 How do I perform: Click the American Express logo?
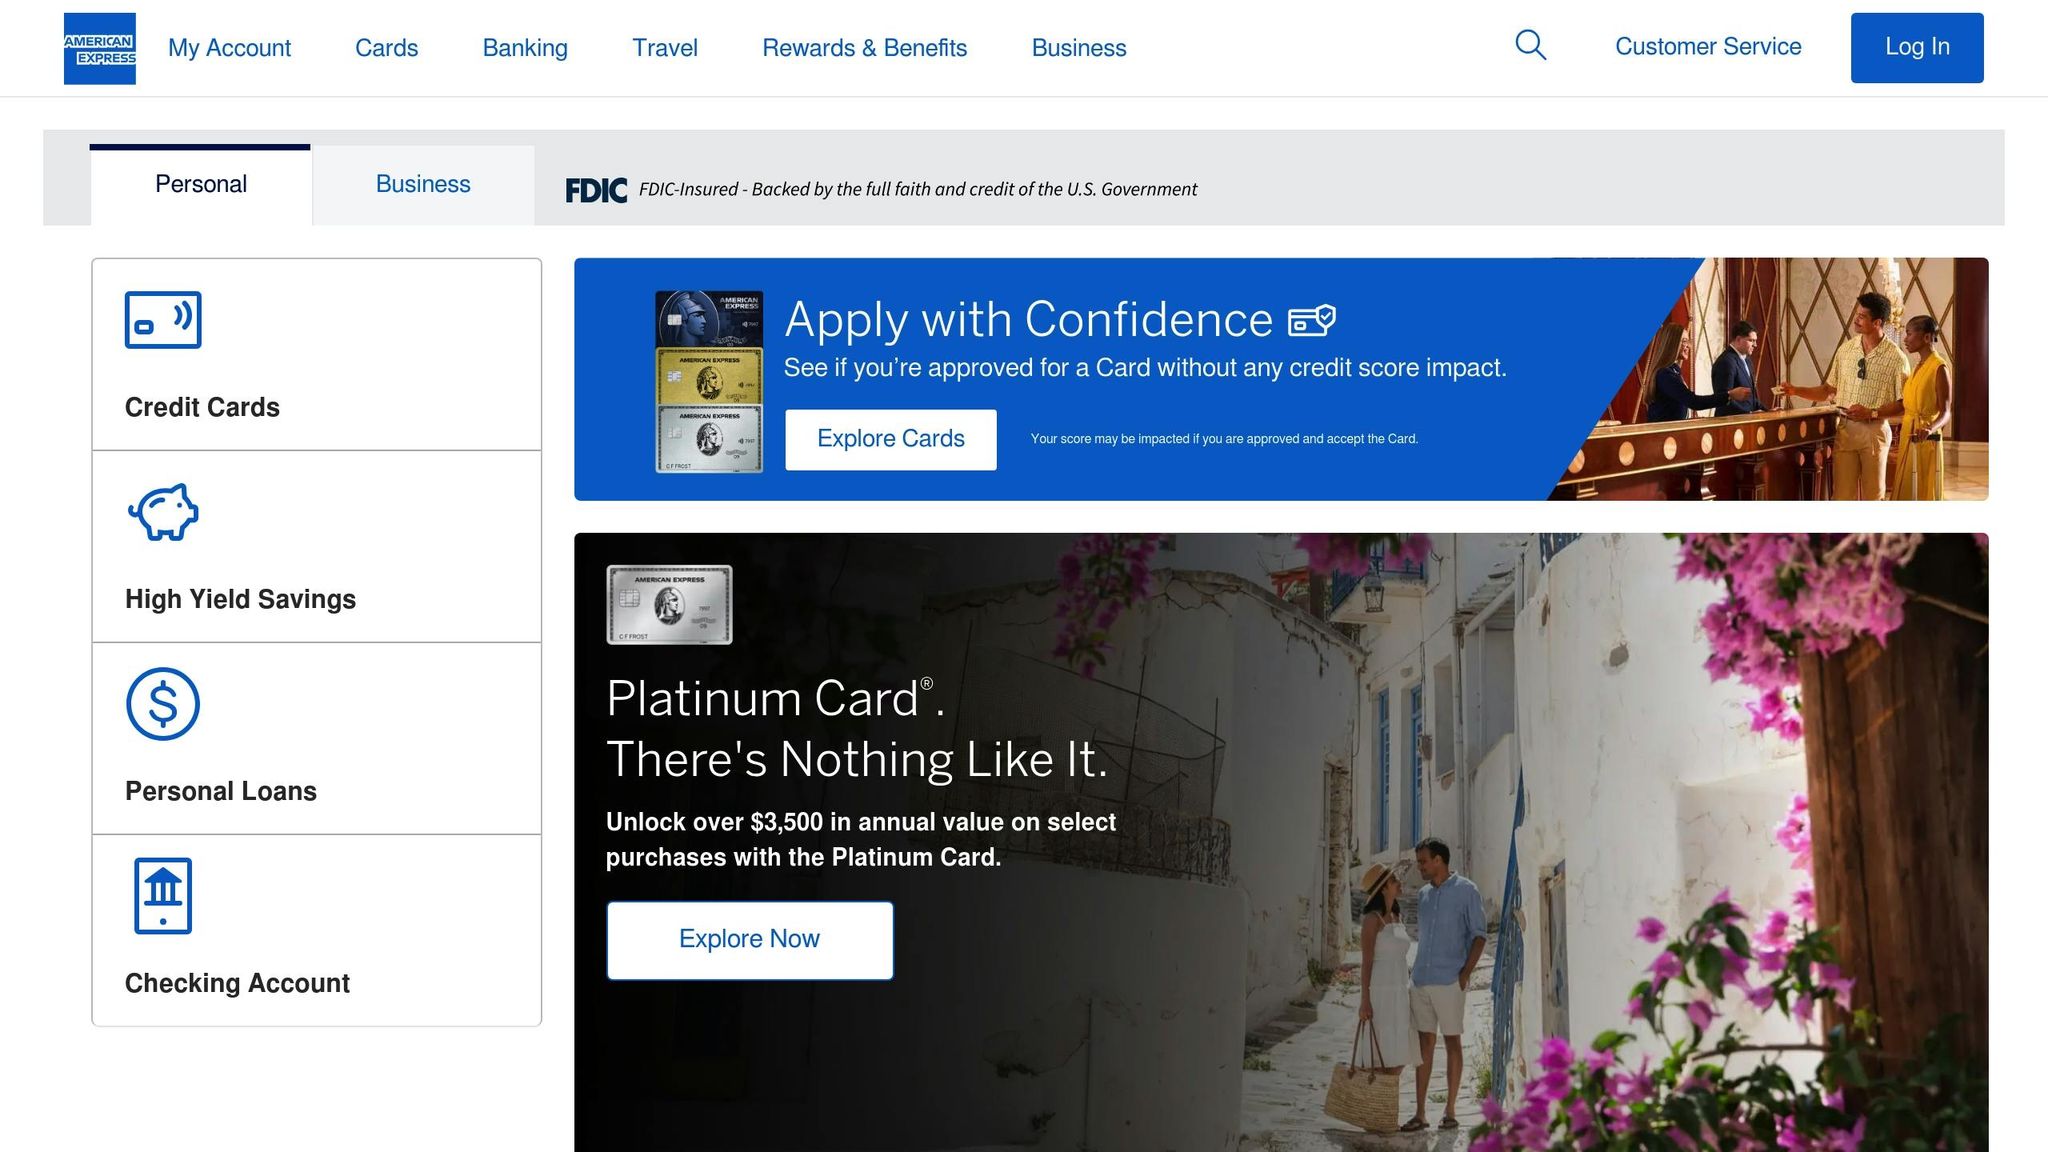pyautogui.click(x=100, y=48)
